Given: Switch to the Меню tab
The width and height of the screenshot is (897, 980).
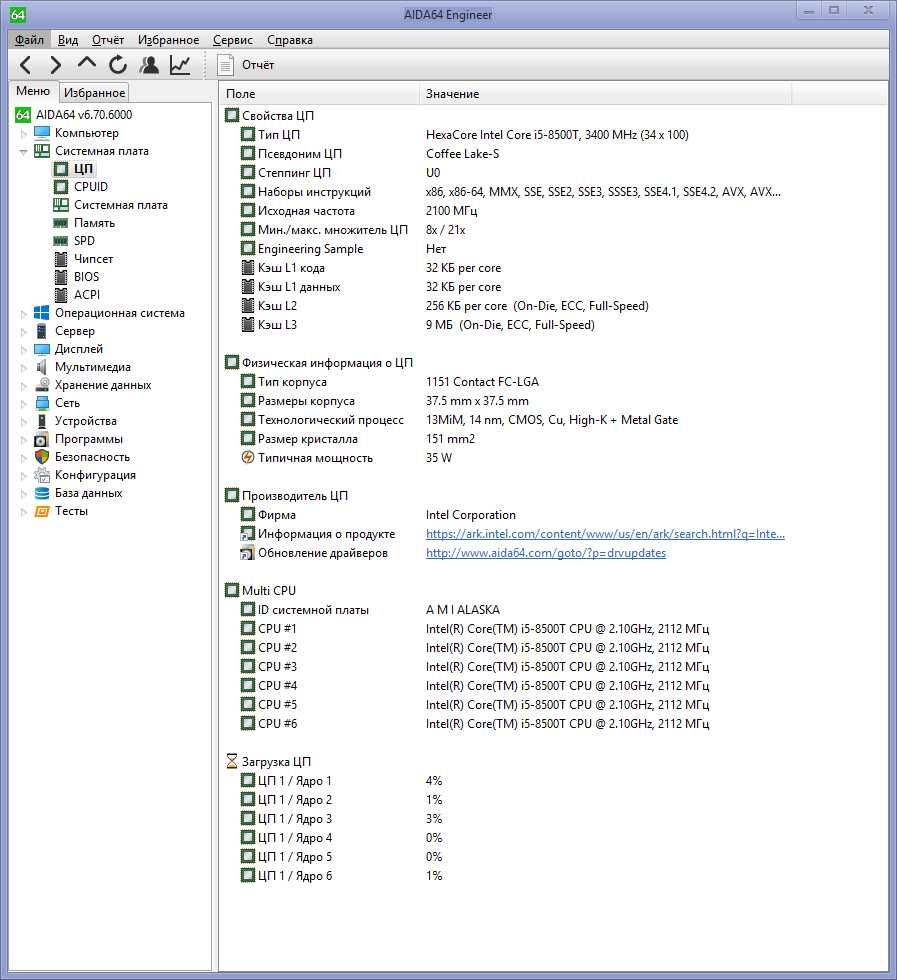Looking at the screenshot, I should click(x=33, y=91).
